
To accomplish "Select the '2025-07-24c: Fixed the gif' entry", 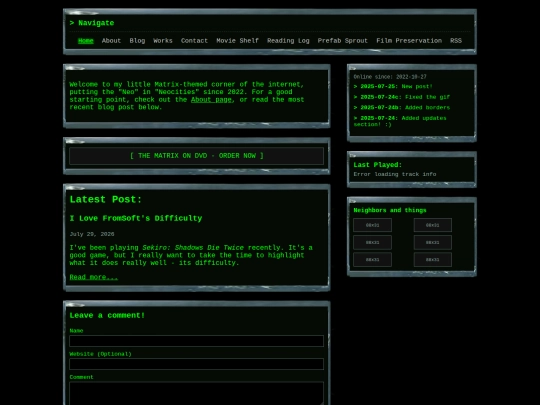I will pos(402,97).
